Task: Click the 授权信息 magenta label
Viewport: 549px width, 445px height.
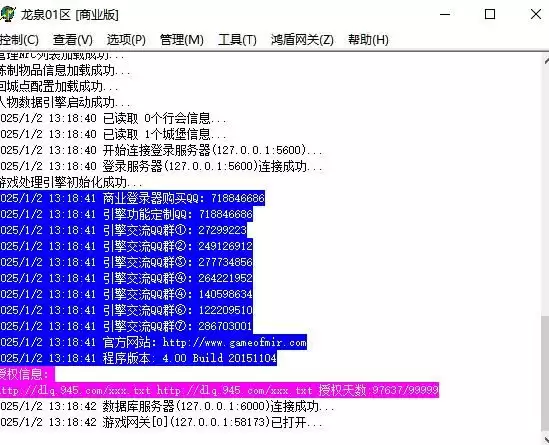Action: [27, 375]
